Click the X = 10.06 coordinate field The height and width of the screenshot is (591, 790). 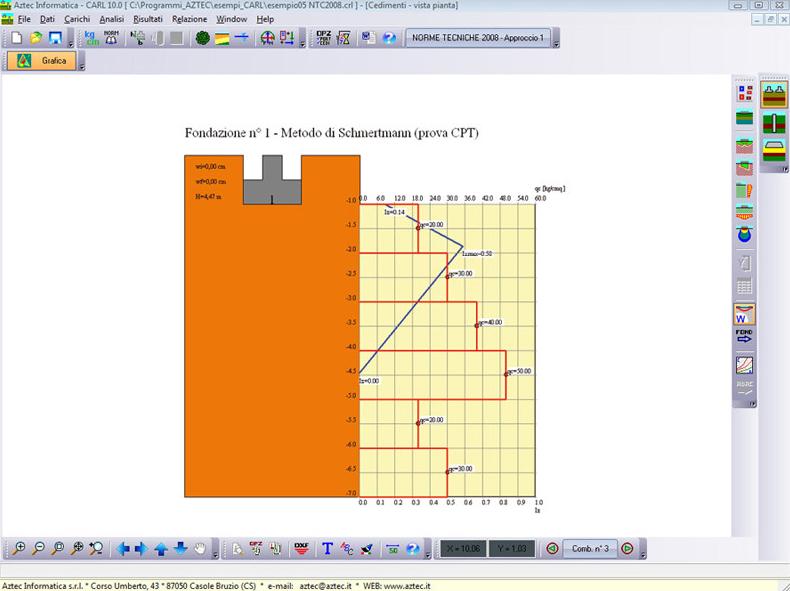tap(461, 548)
